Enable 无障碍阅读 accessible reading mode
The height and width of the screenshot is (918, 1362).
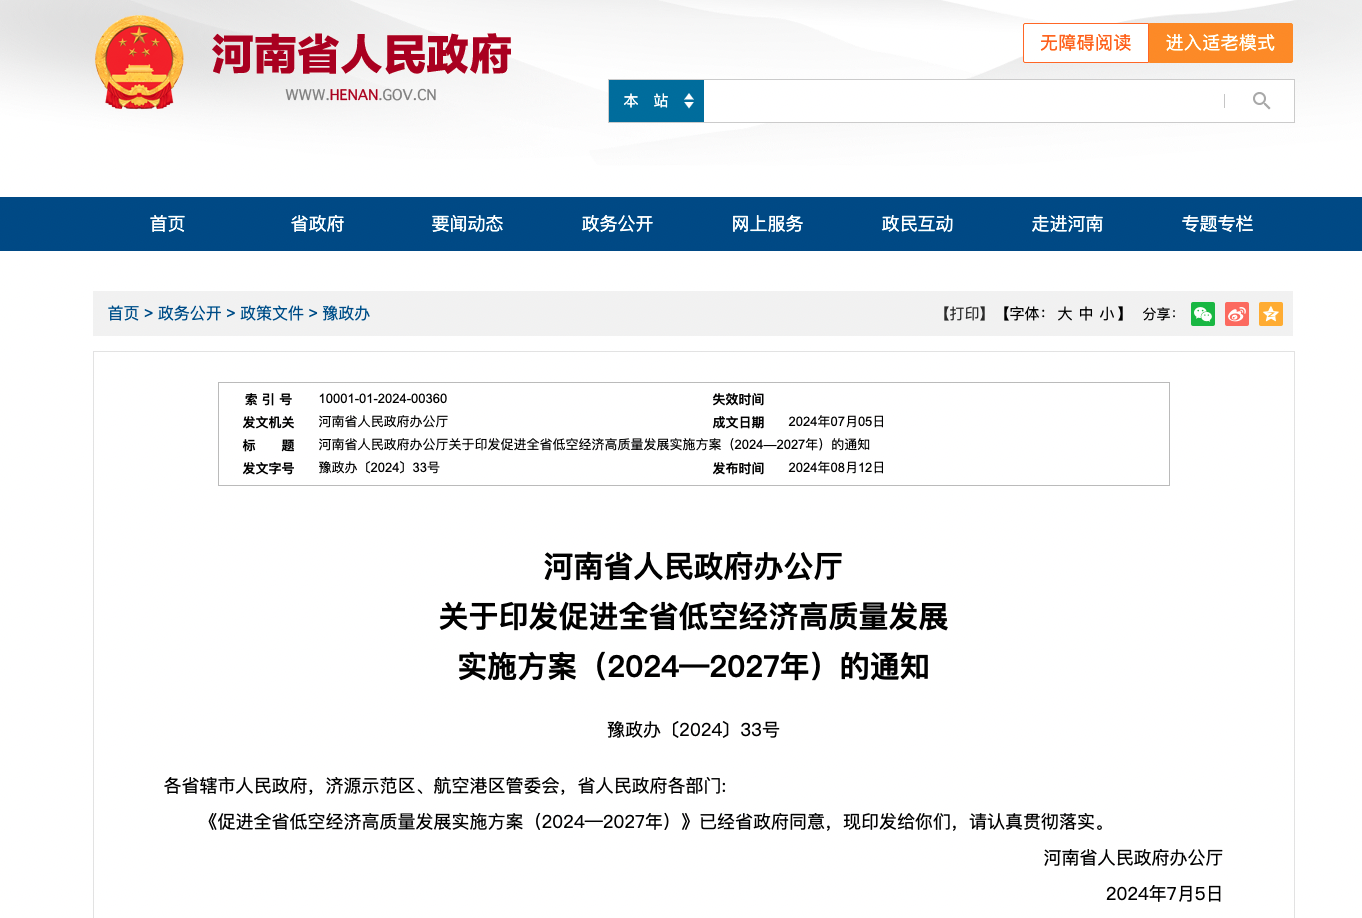pos(1085,43)
